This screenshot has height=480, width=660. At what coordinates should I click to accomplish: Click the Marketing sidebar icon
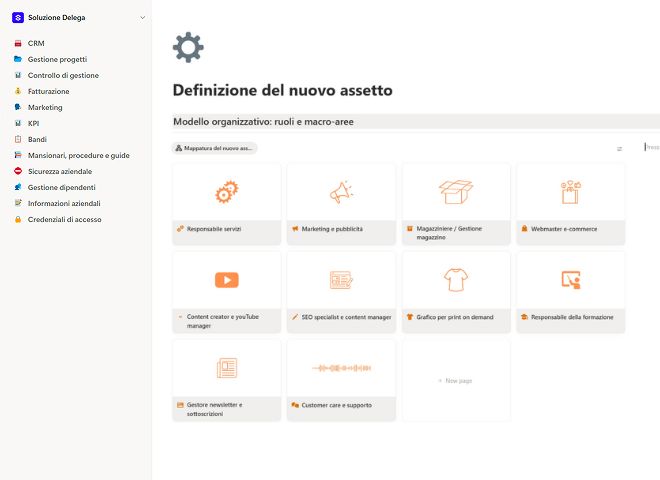point(18,107)
